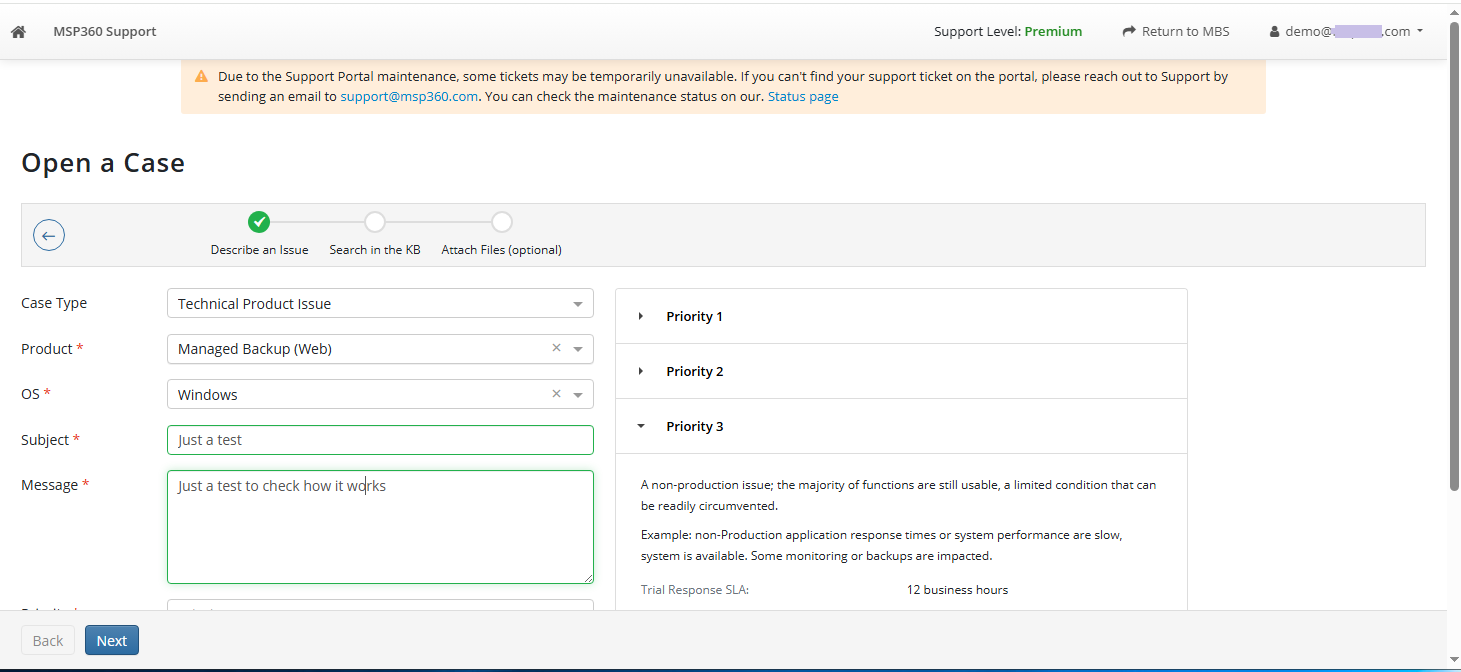Click the Support Level Premium text
This screenshot has height=672, width=1461.
[1008, 31]
